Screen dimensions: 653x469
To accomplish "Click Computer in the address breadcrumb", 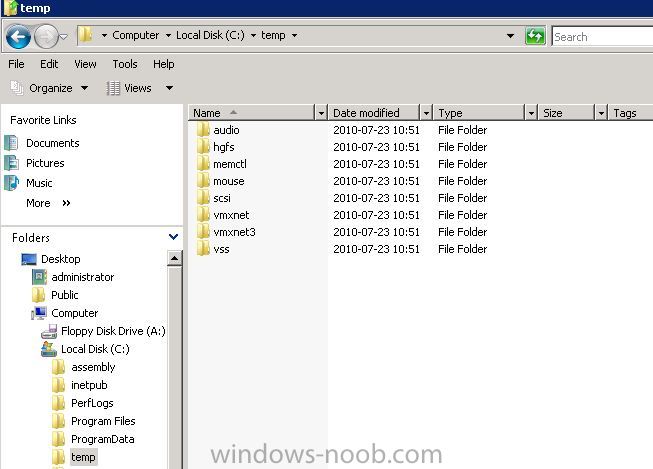I will pyautogui.click(x=136, y=35).
